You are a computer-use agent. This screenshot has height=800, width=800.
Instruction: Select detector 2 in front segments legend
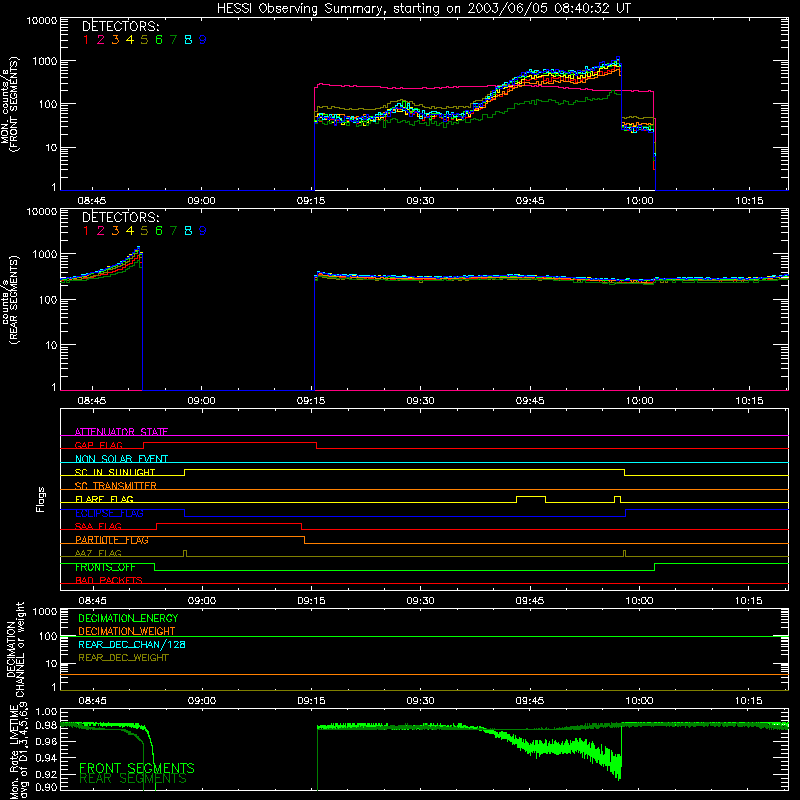tap(101, 39)
